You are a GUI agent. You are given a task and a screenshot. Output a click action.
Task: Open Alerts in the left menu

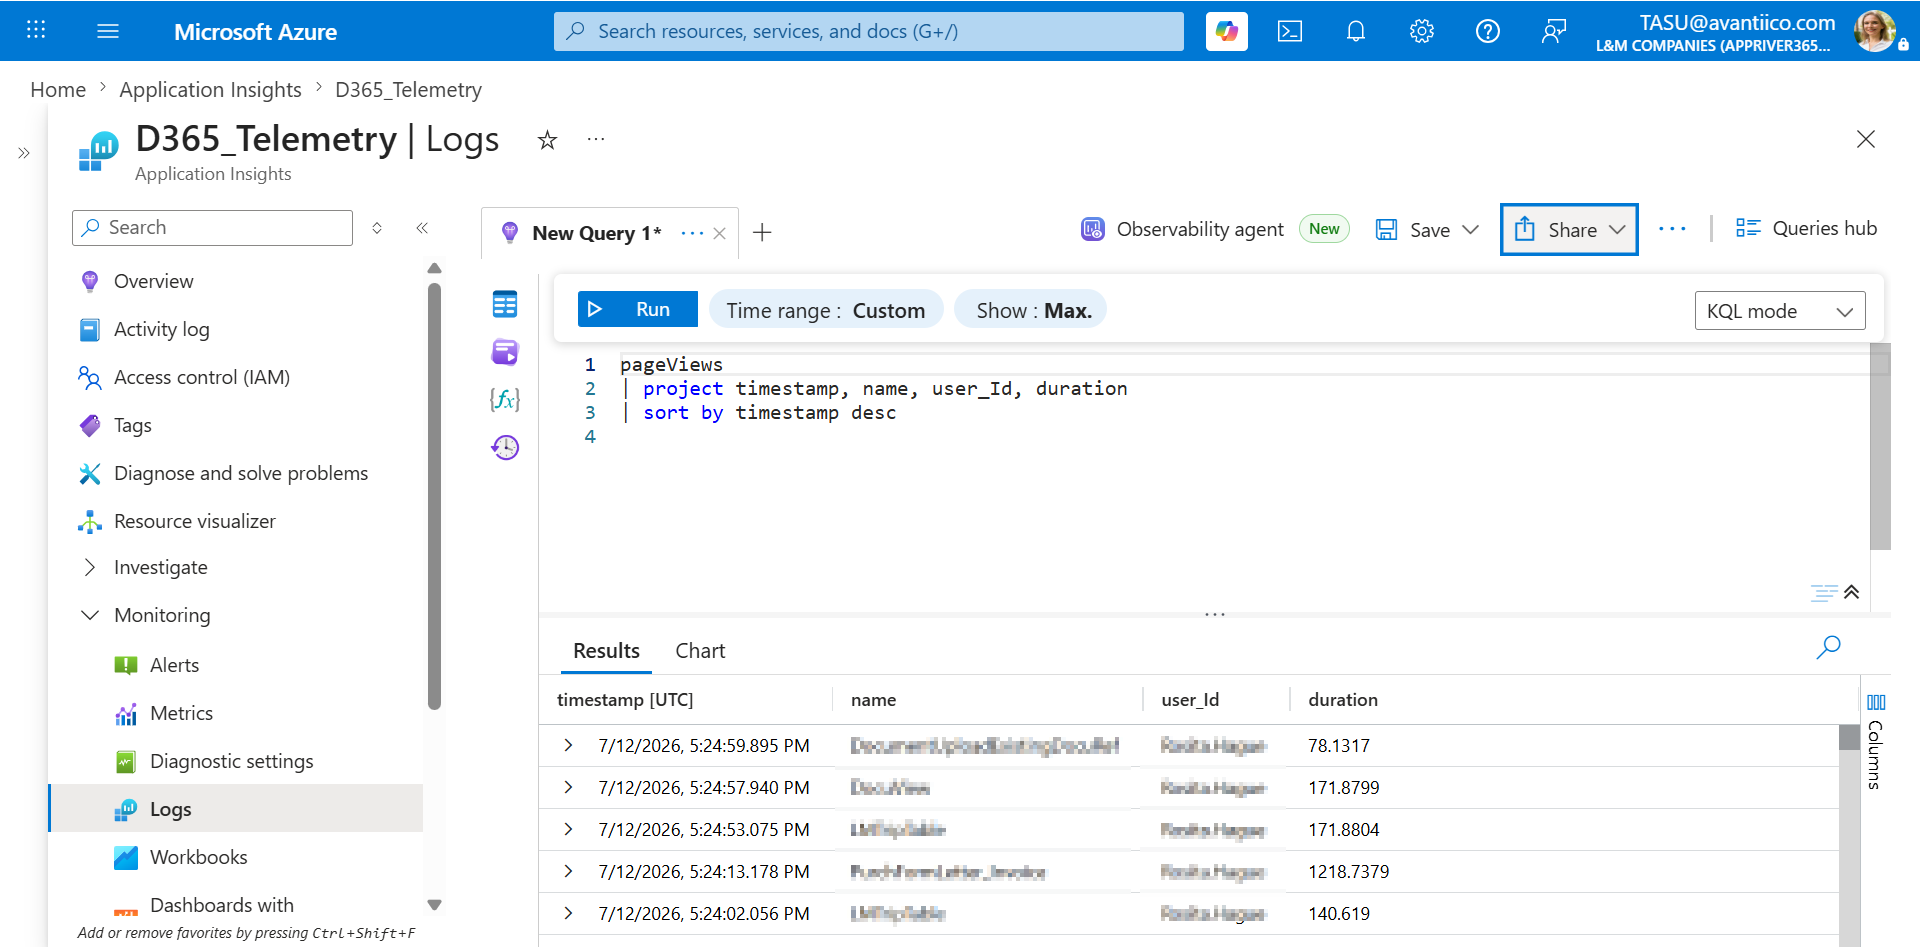pyautogui.click(x=174, y=665)
